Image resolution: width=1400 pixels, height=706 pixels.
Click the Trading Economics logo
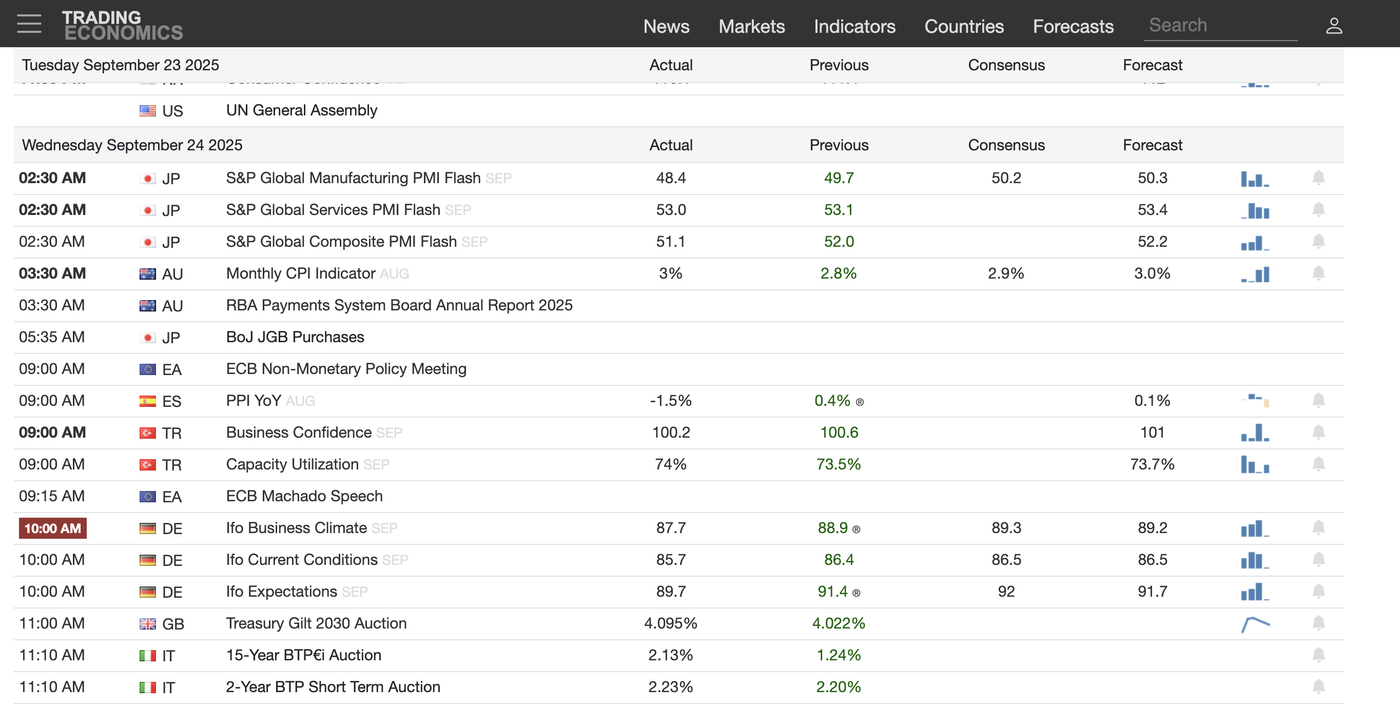[x=122, y=25]
